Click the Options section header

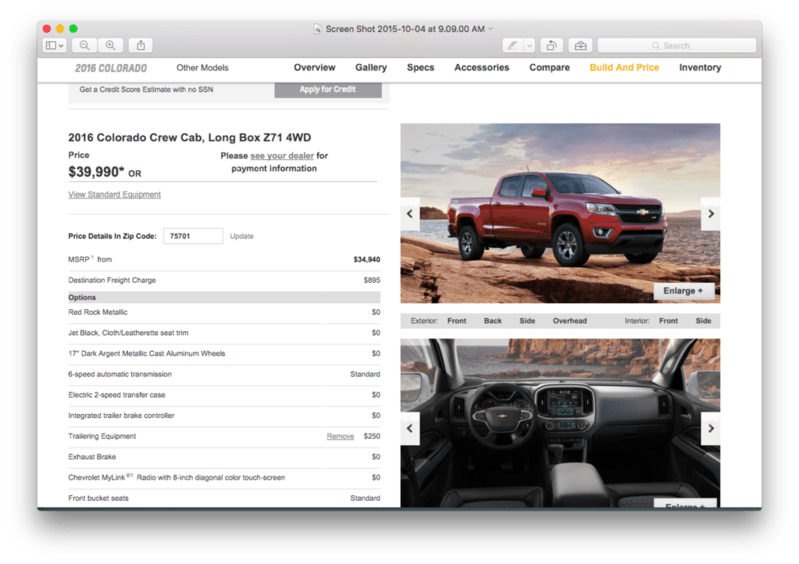pyautogui.click(x=224, y=298)
